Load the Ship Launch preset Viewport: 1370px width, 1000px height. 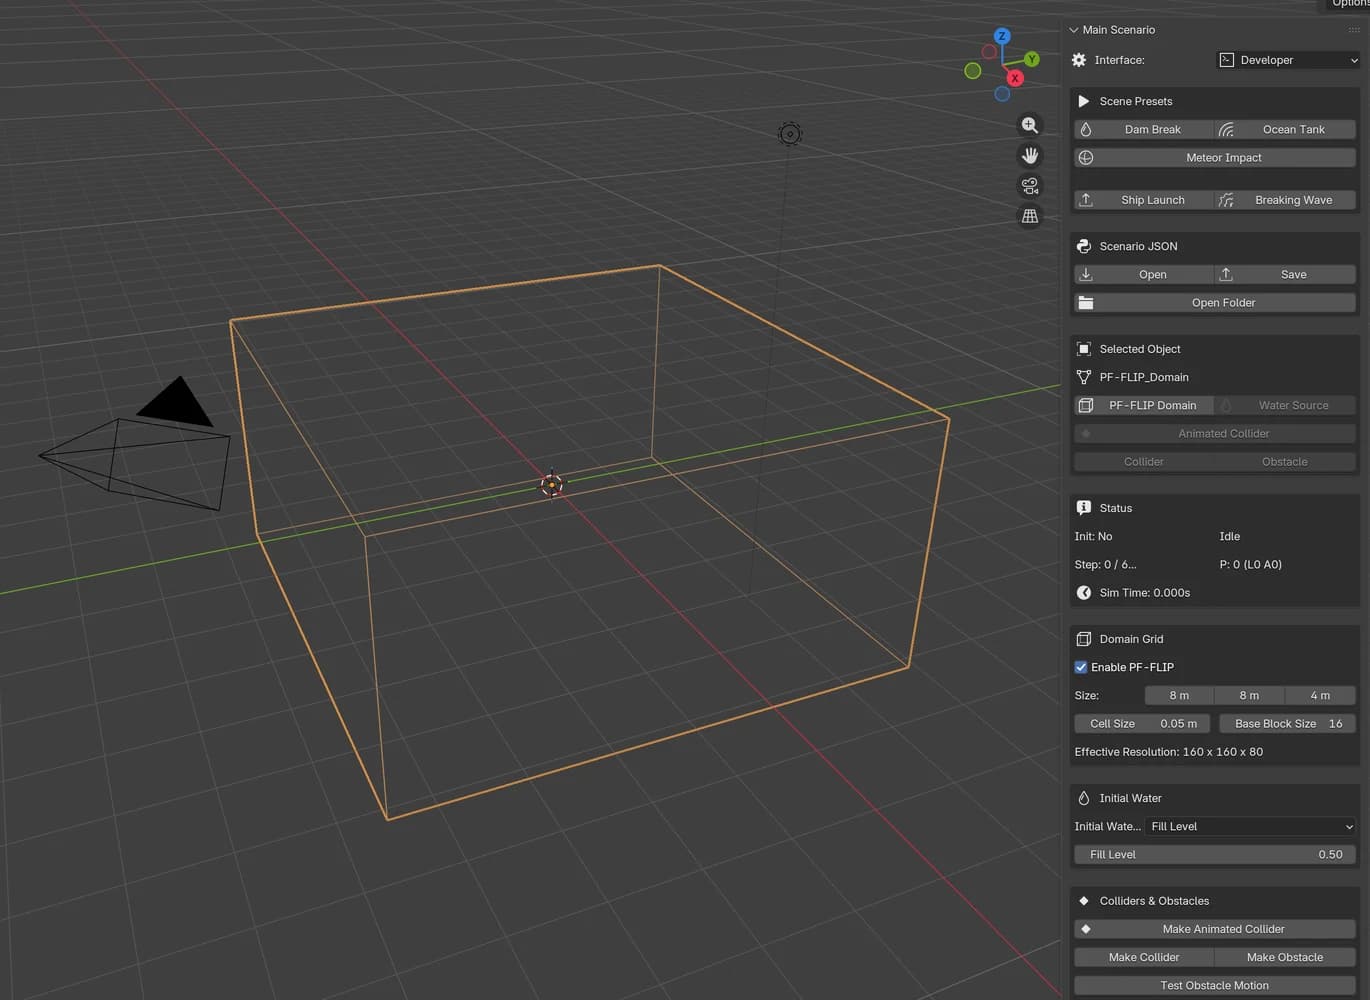(x=1143, y=200)
